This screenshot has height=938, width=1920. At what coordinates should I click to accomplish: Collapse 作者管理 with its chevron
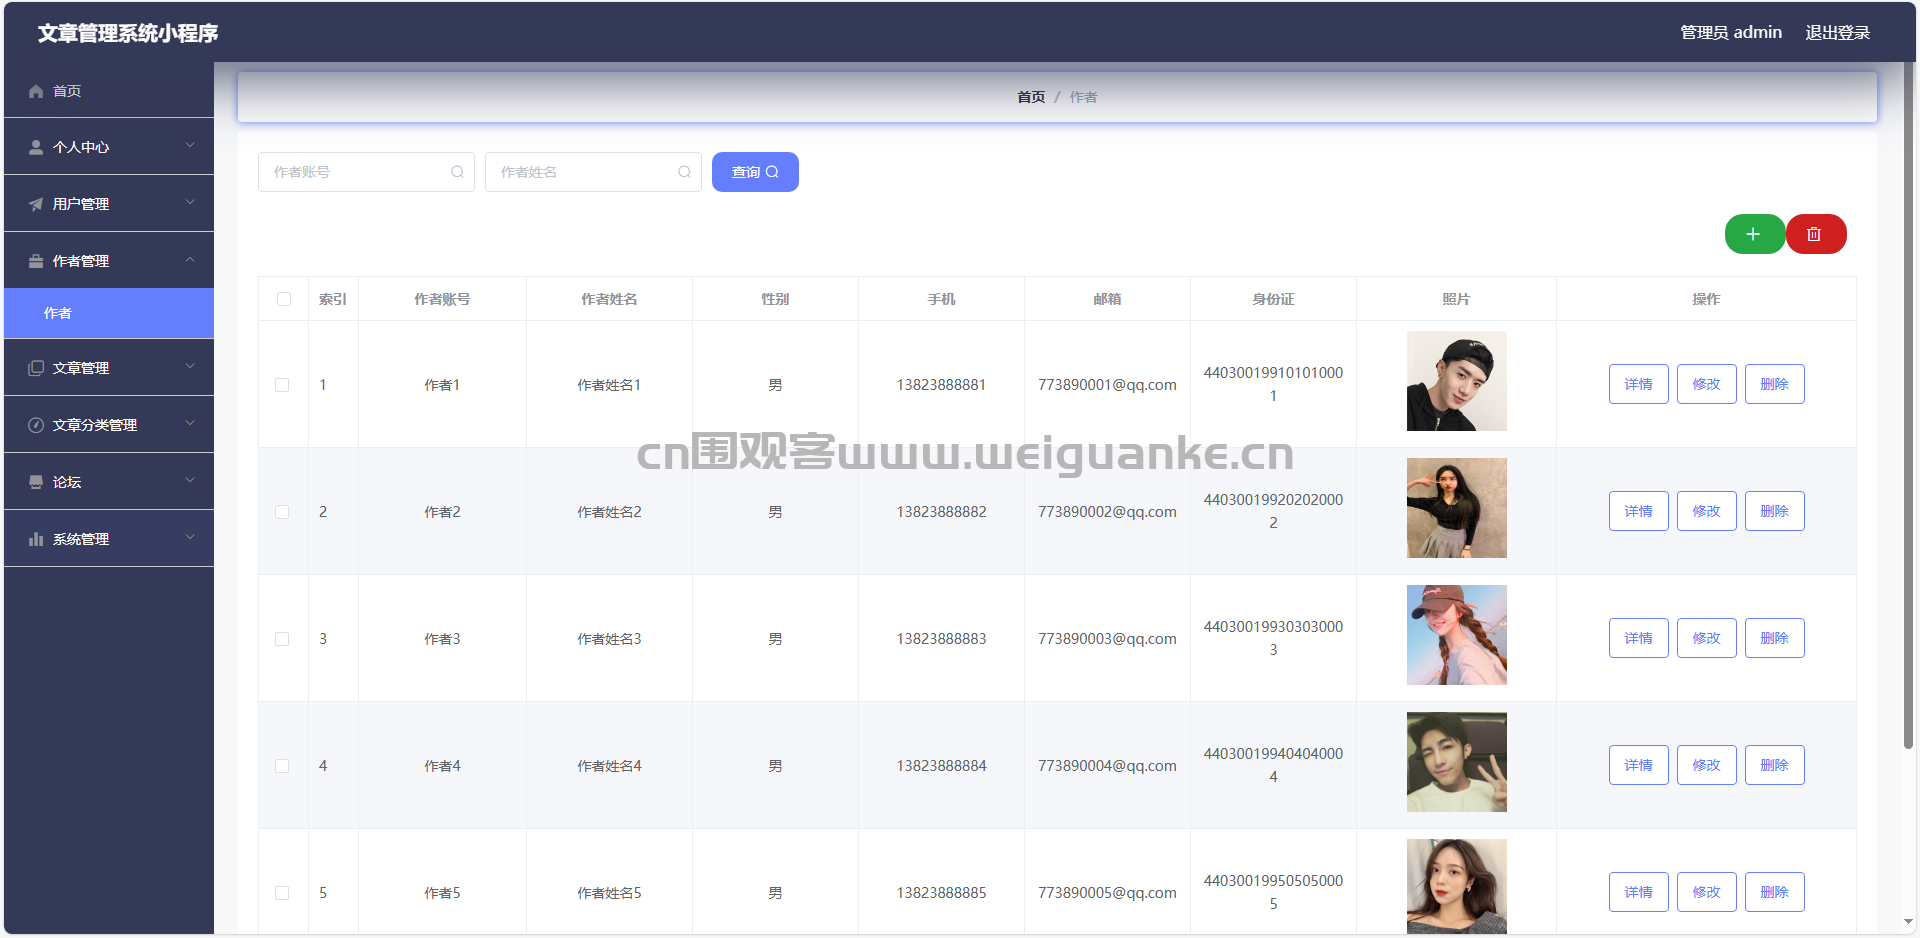(x=190, y=260)
